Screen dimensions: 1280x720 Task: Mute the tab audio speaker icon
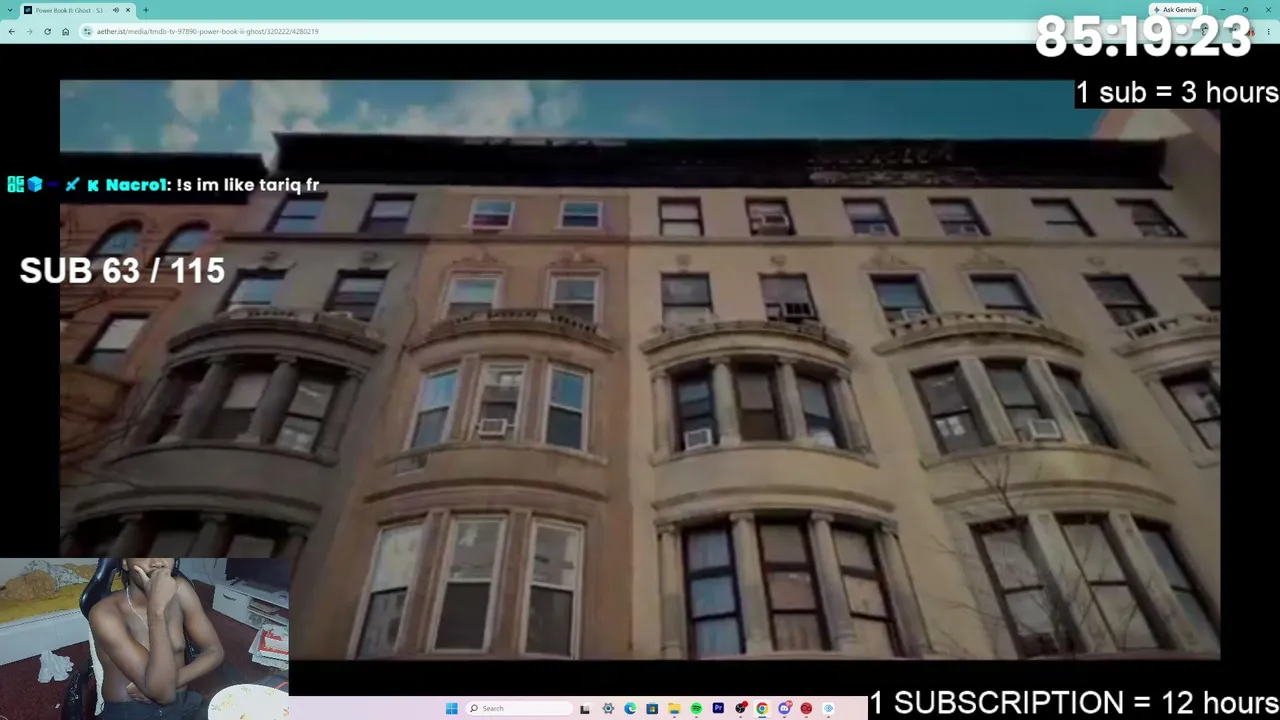click(x=116, y=10)
